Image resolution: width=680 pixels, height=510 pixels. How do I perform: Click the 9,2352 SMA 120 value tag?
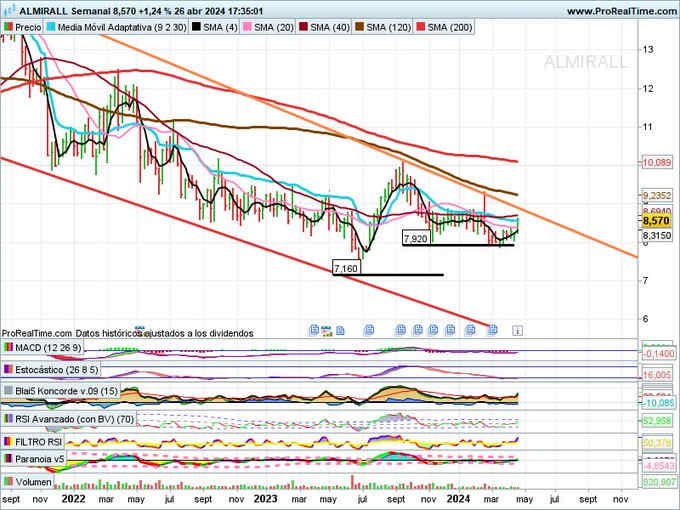tap(657, 196)
